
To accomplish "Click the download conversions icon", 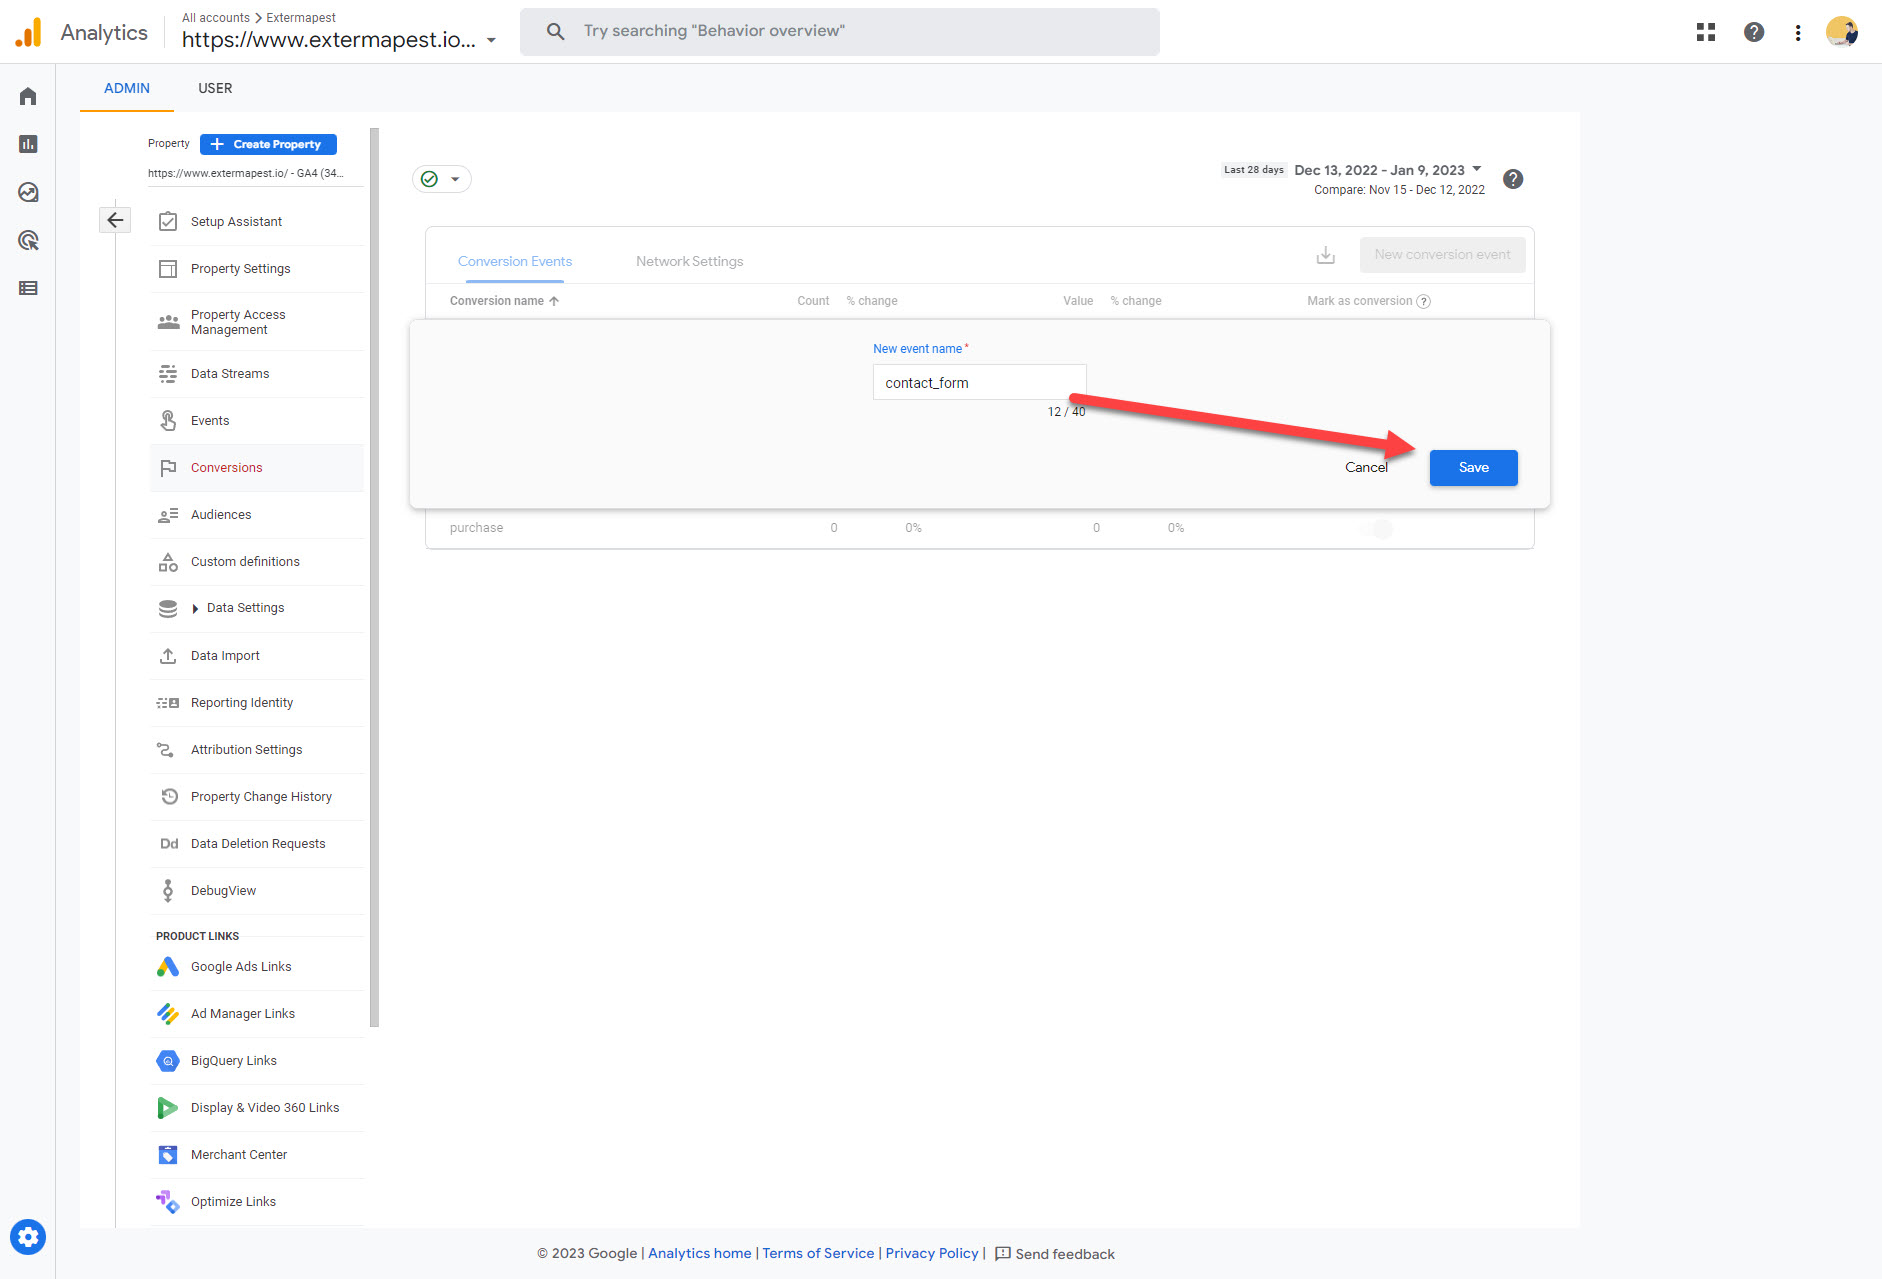I will point(1326,255).
